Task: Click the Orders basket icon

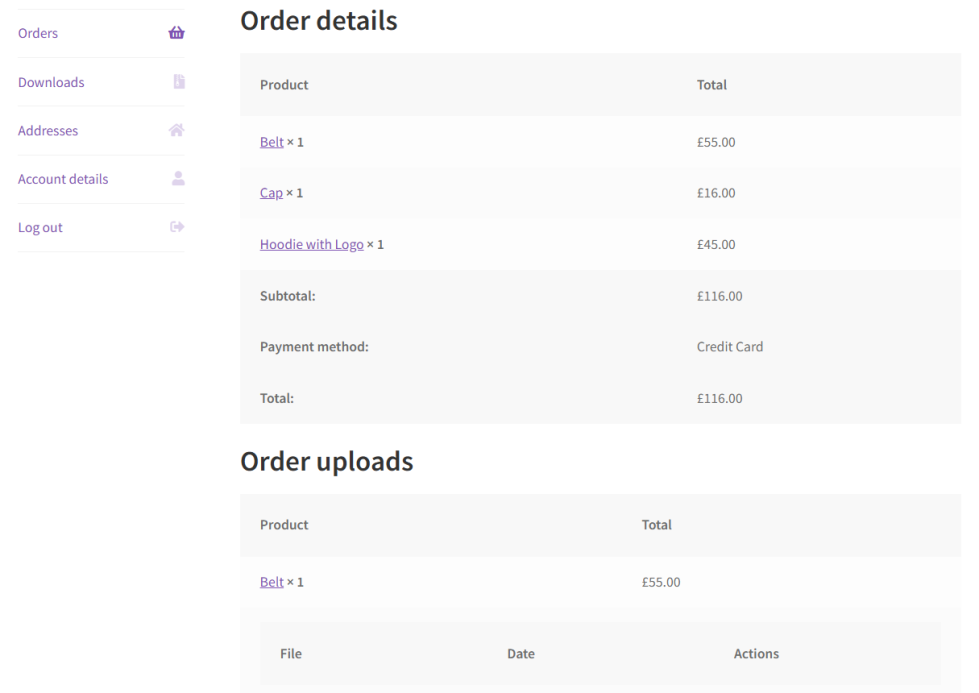Action: [177, 33]
